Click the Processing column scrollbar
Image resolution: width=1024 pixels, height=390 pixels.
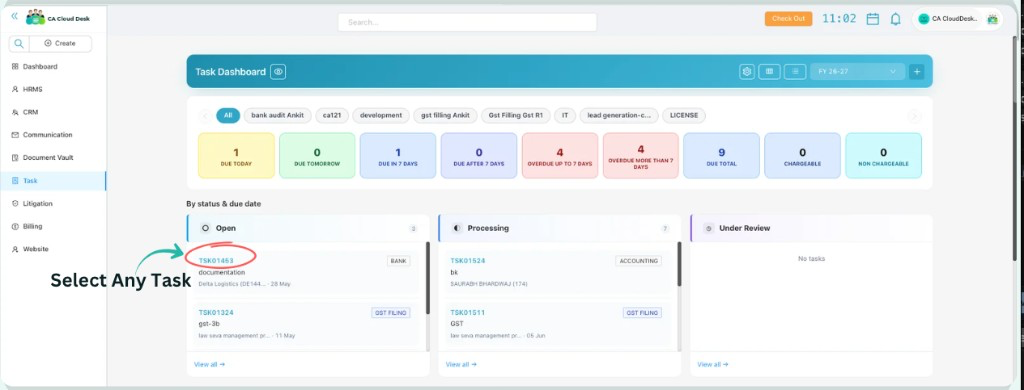pos(679,264)
